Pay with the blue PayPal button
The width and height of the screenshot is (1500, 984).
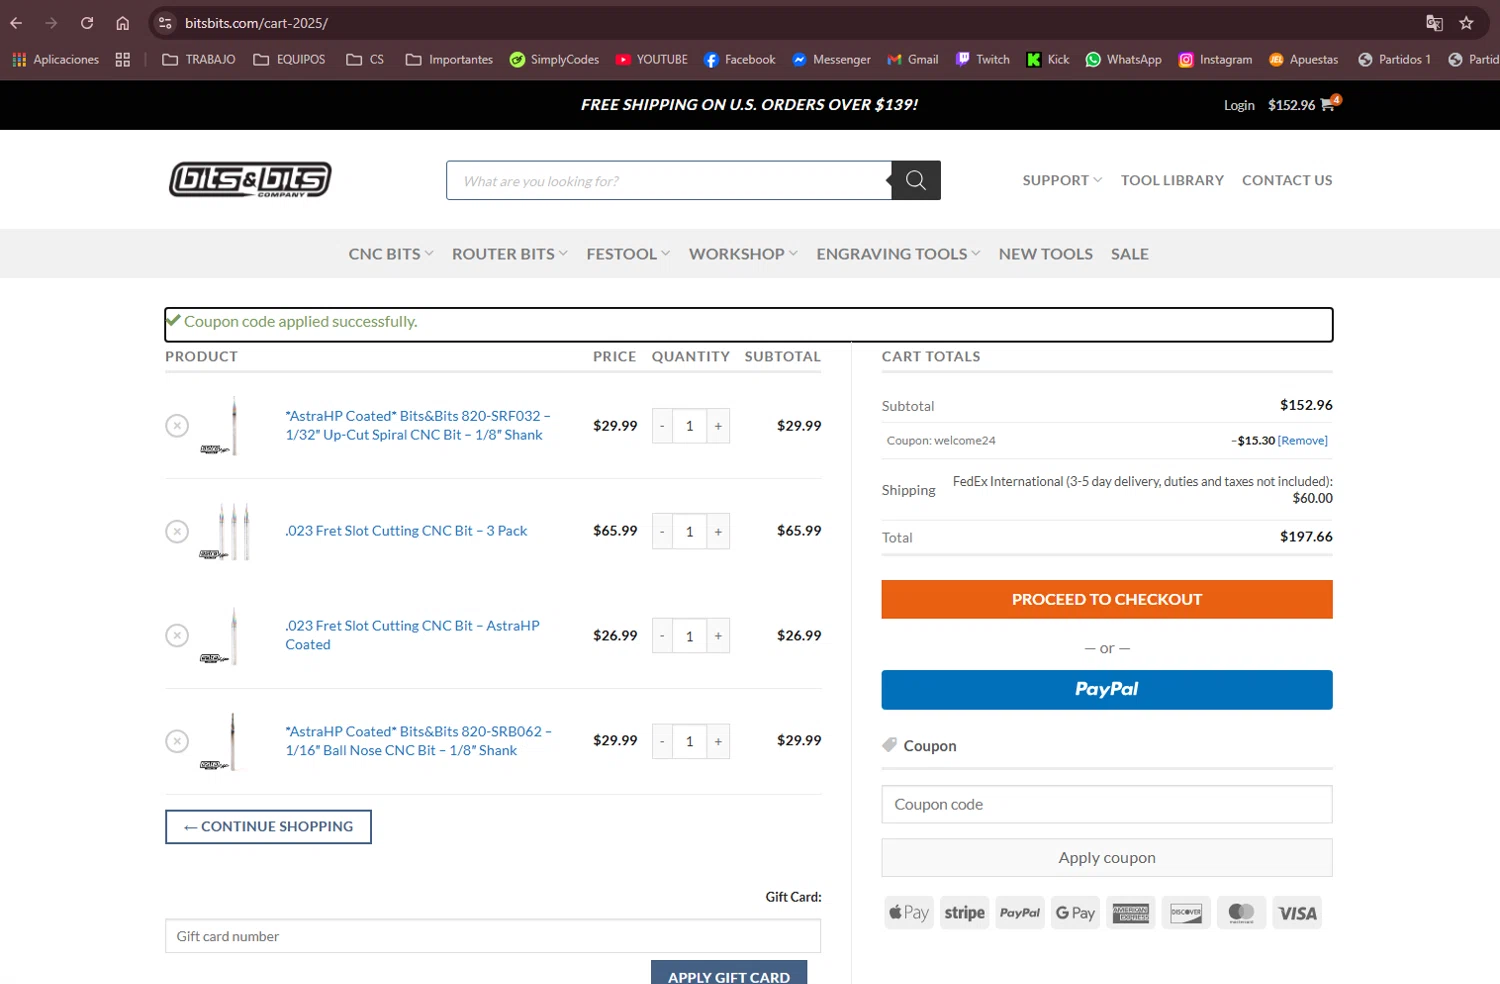click(1107, 690)
